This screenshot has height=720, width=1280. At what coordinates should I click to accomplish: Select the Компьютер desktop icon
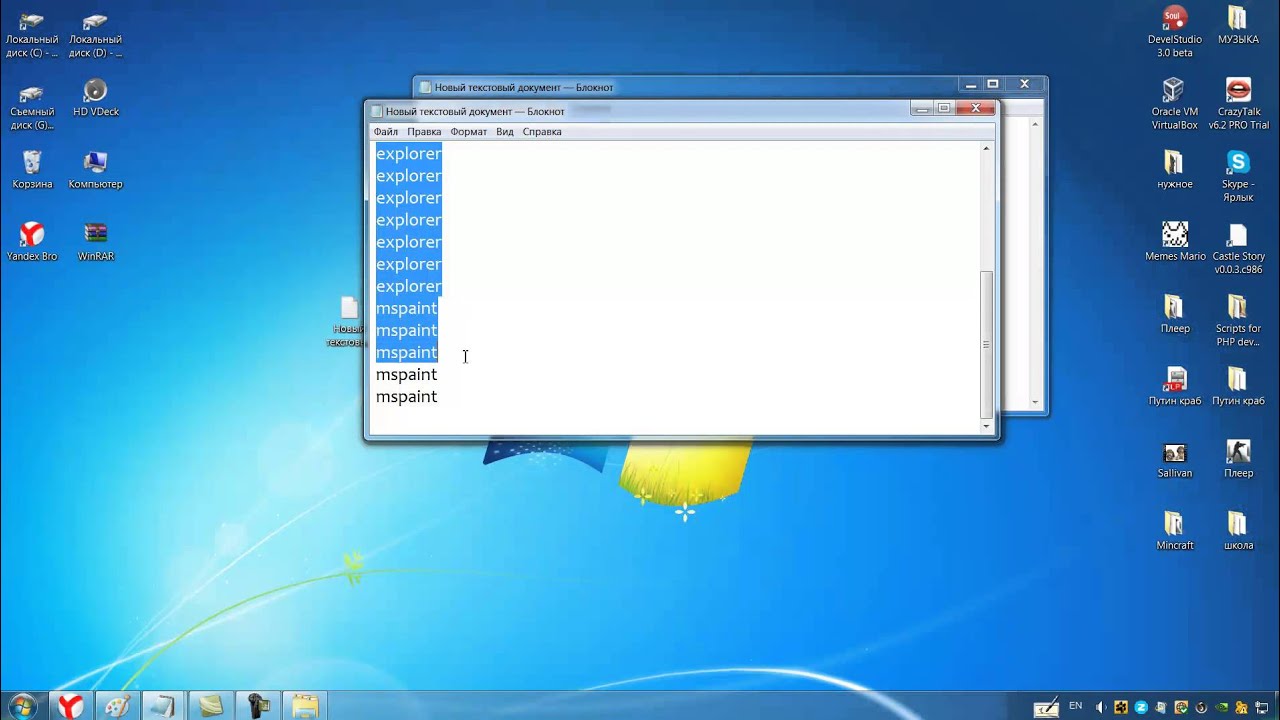click(96, 170)
